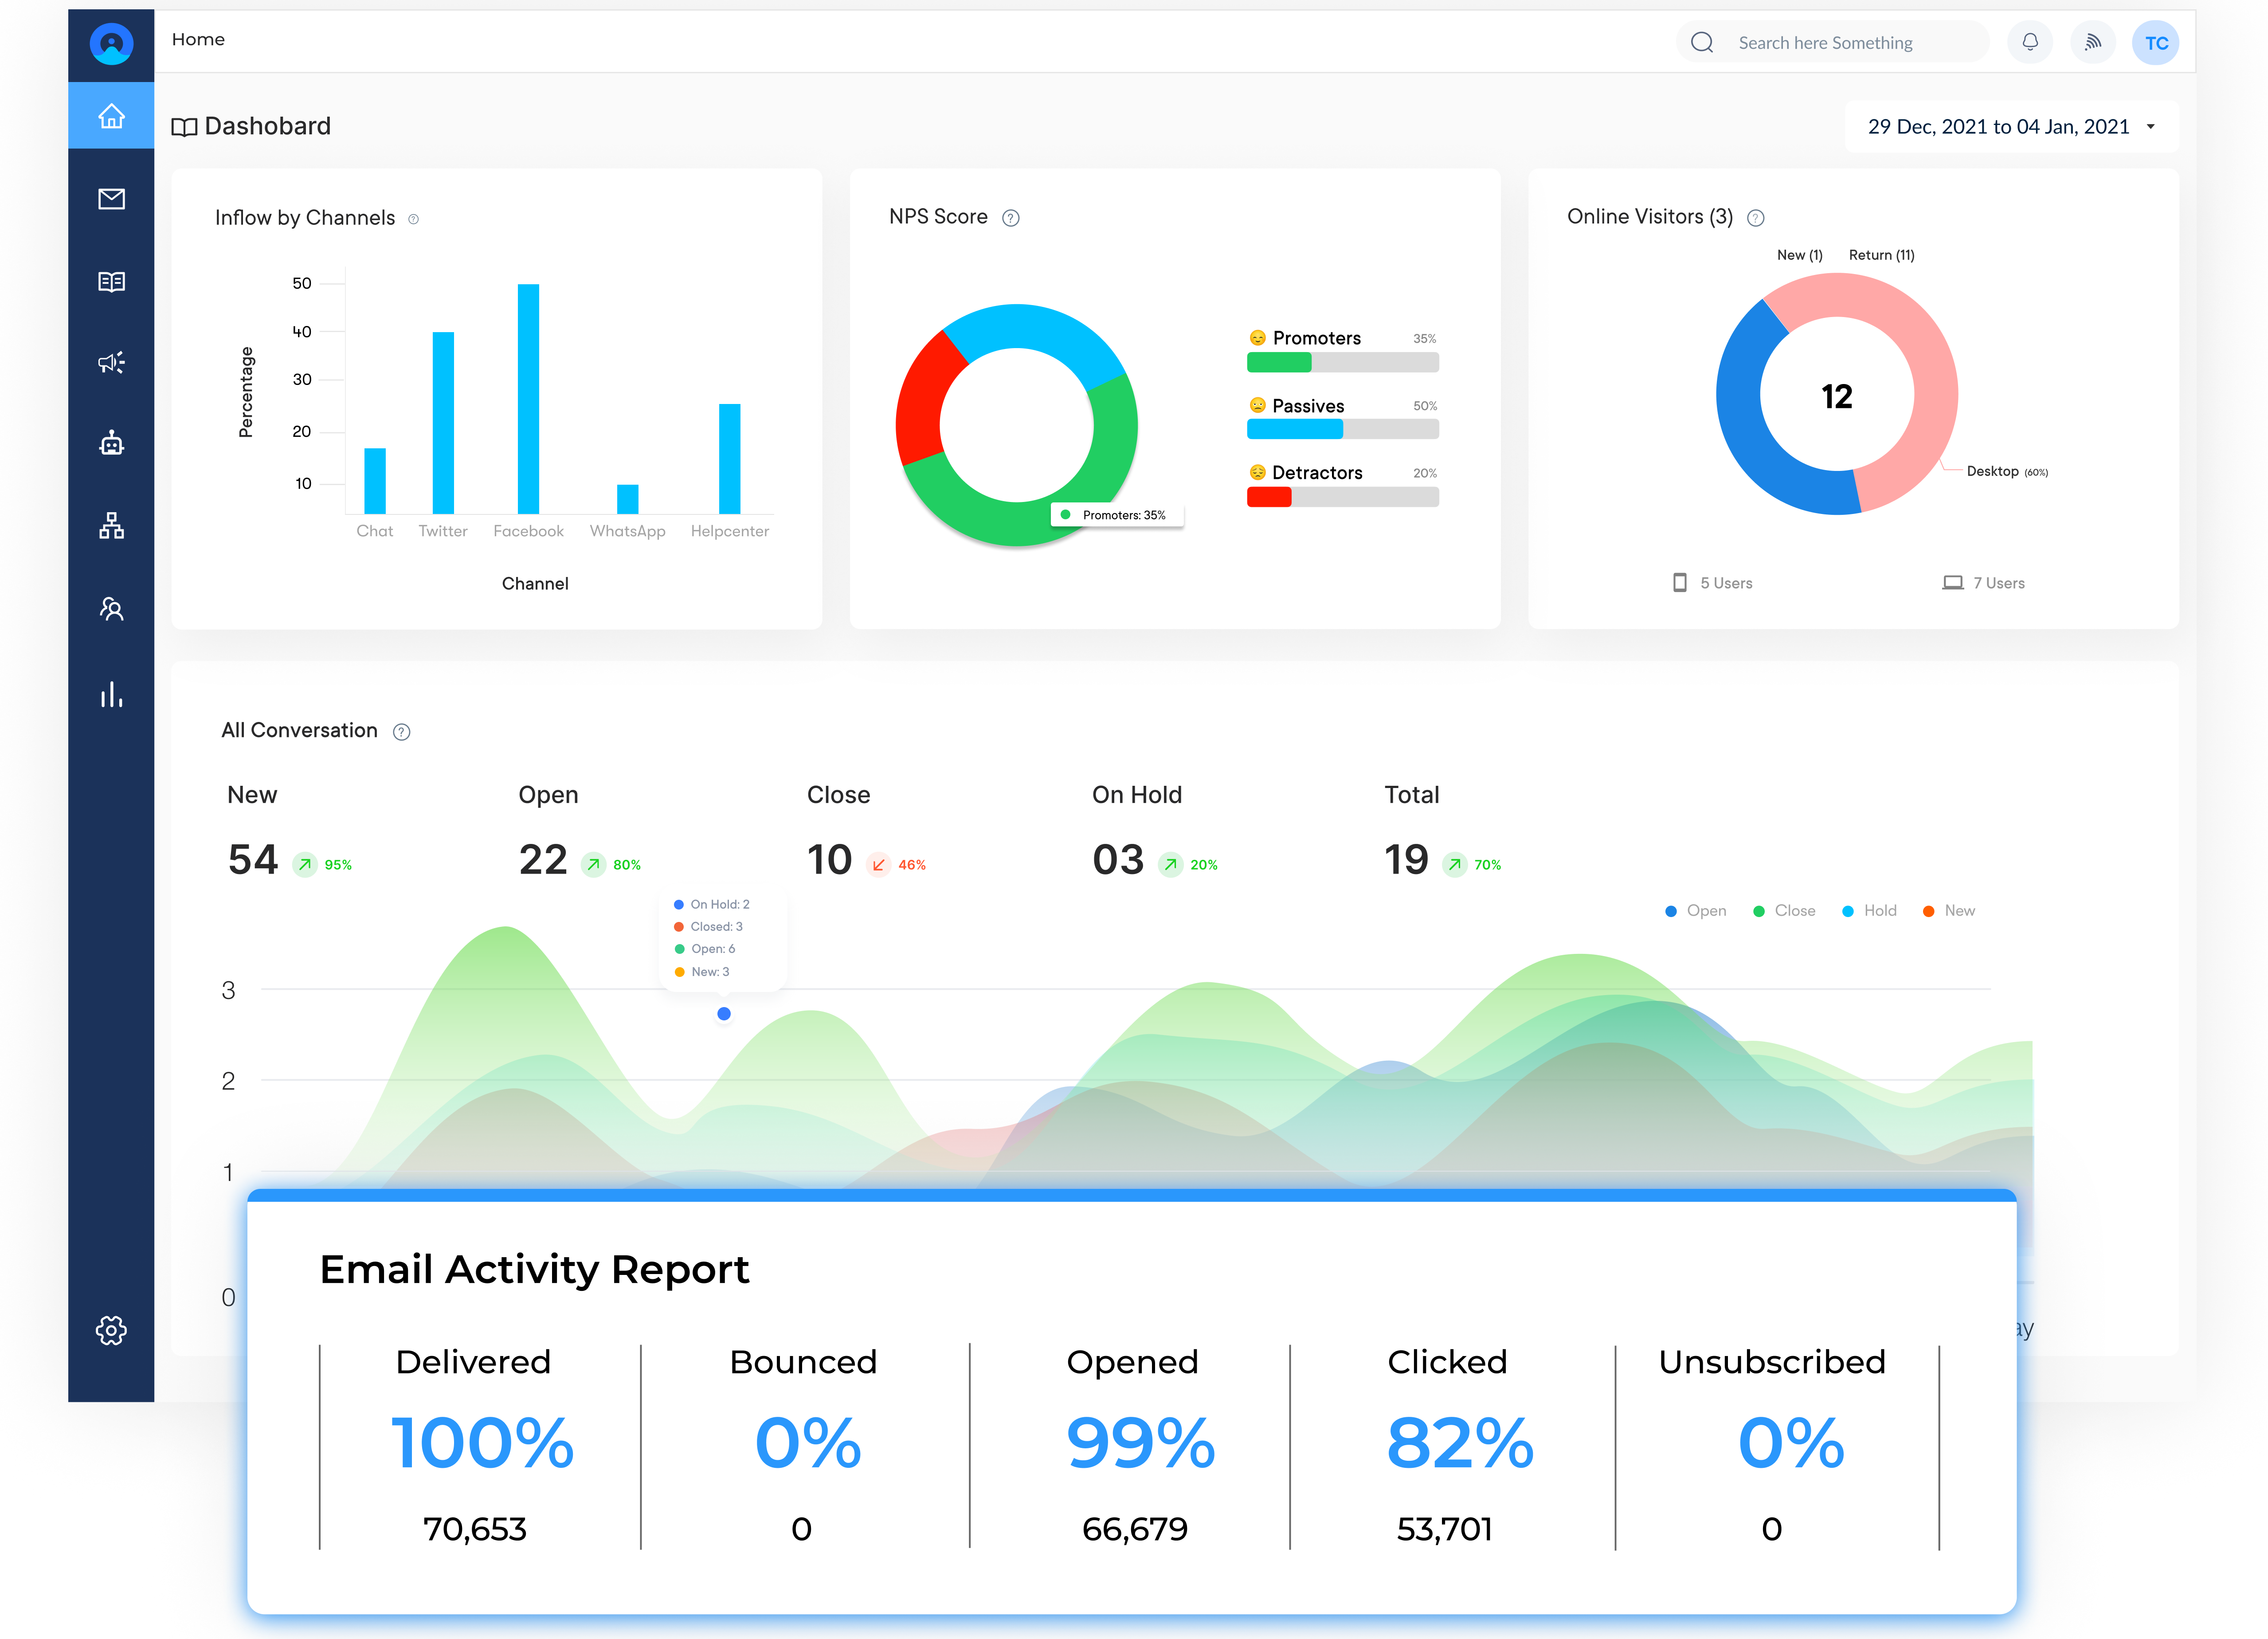Viewport: 2268px width, 1639px height.
Task: Click the broadcast feed icon in header
Action: pos(2093,42)
